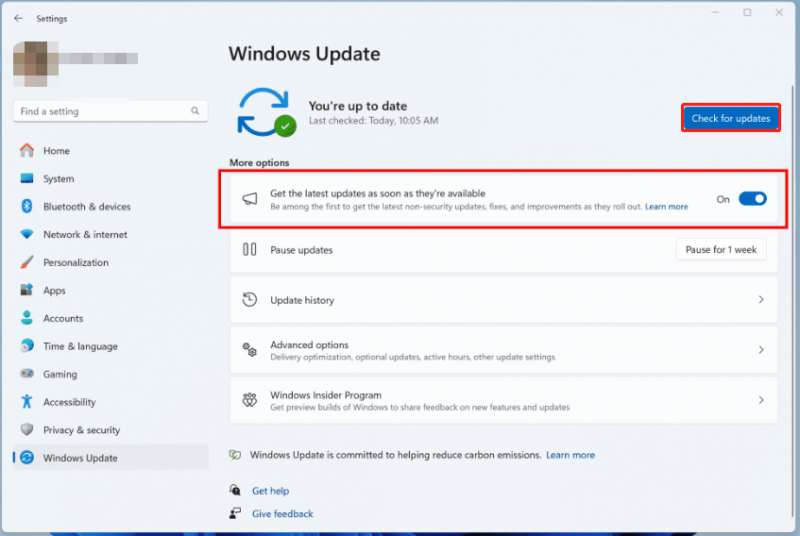Viewport: 800px width, 536px height.
Task: Click the Advanced options gears icon
Action: (249, 350)
